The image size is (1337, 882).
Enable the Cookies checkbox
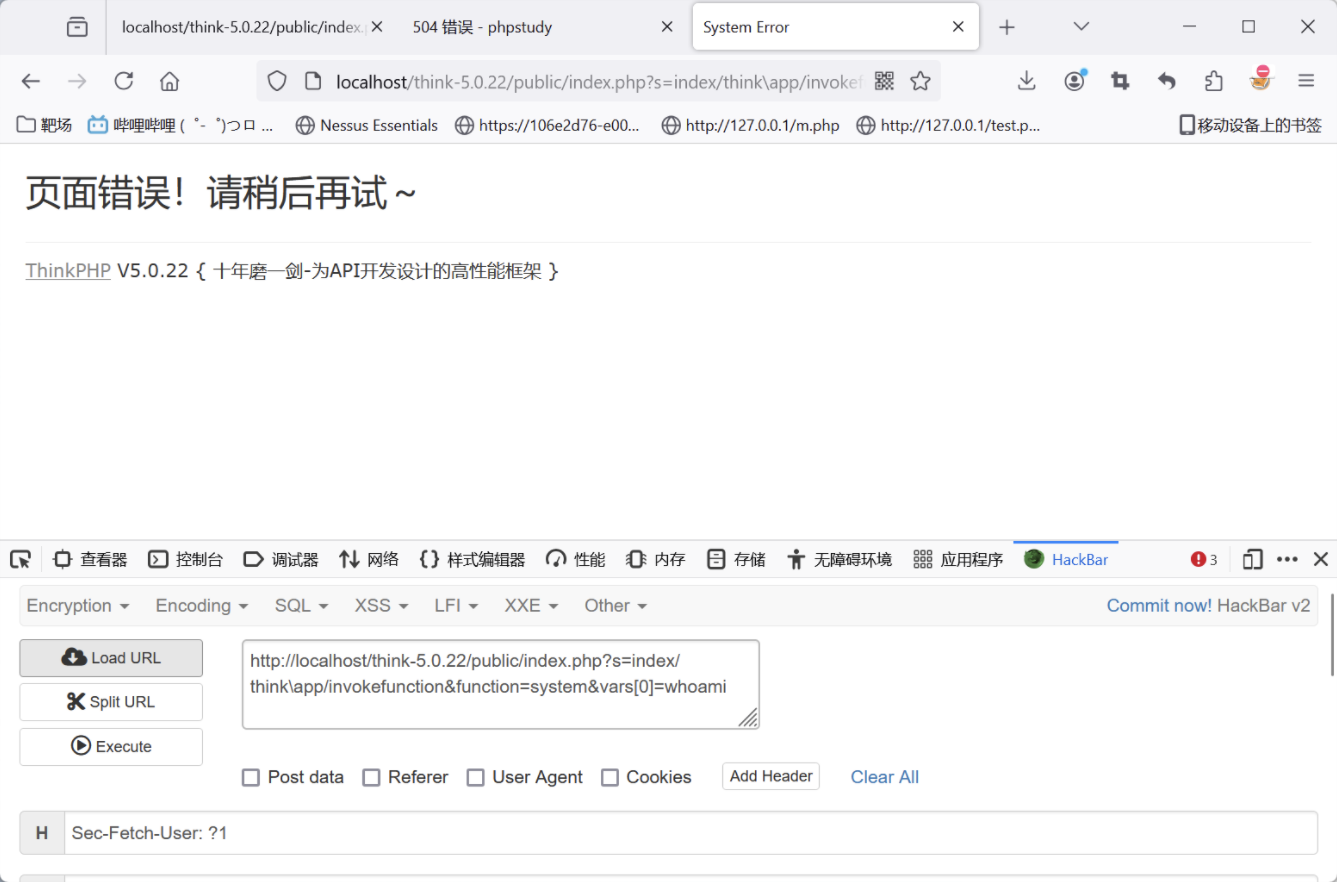[x=610, y=777]
